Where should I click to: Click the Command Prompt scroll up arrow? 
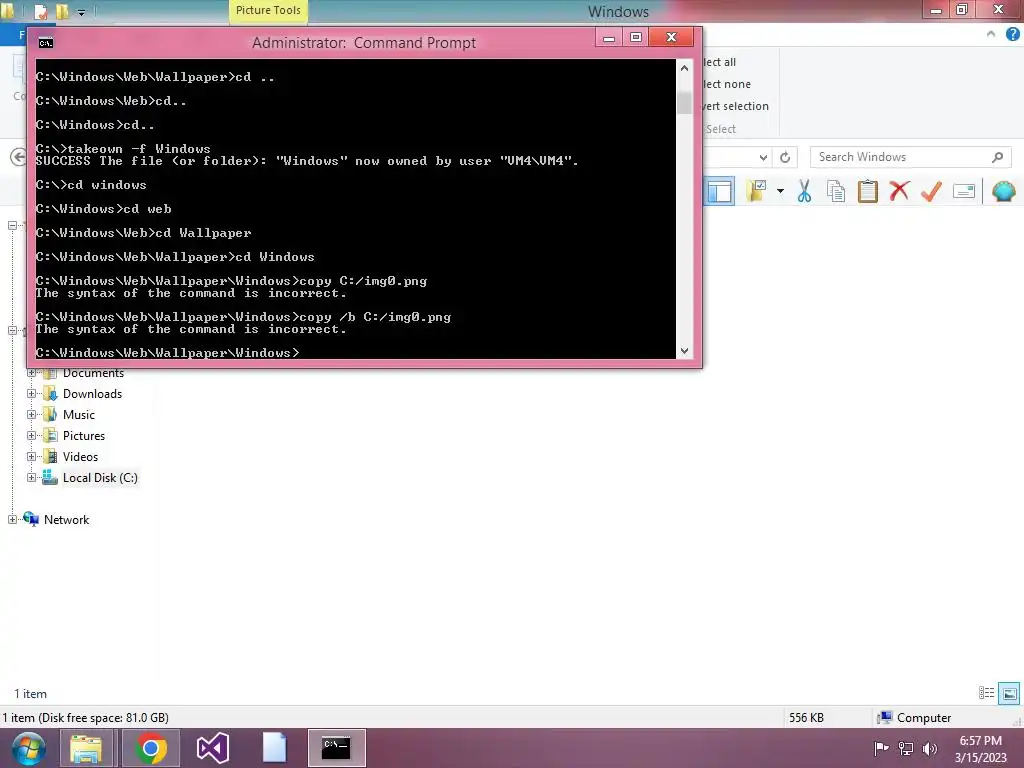684,68
